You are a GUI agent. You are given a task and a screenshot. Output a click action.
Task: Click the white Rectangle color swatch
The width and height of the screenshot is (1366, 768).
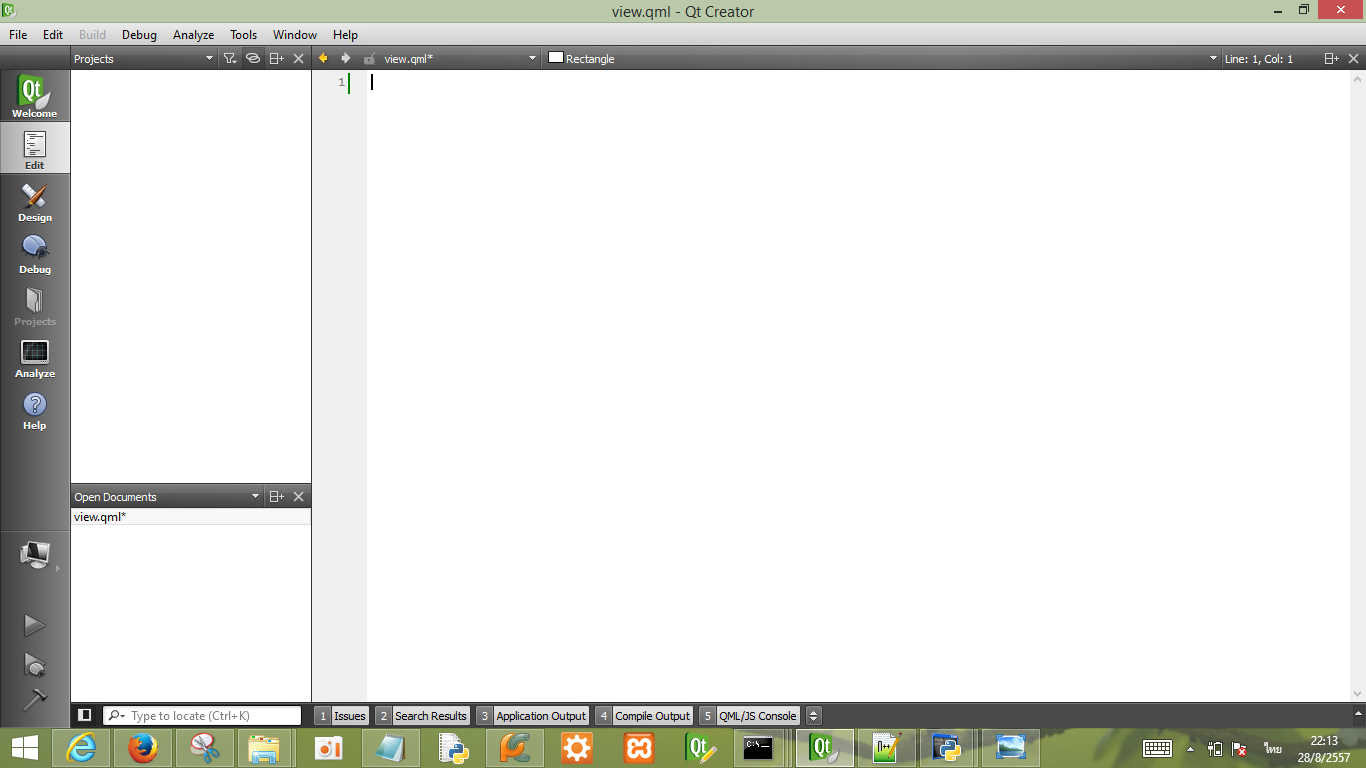click(x=556, y=58)
